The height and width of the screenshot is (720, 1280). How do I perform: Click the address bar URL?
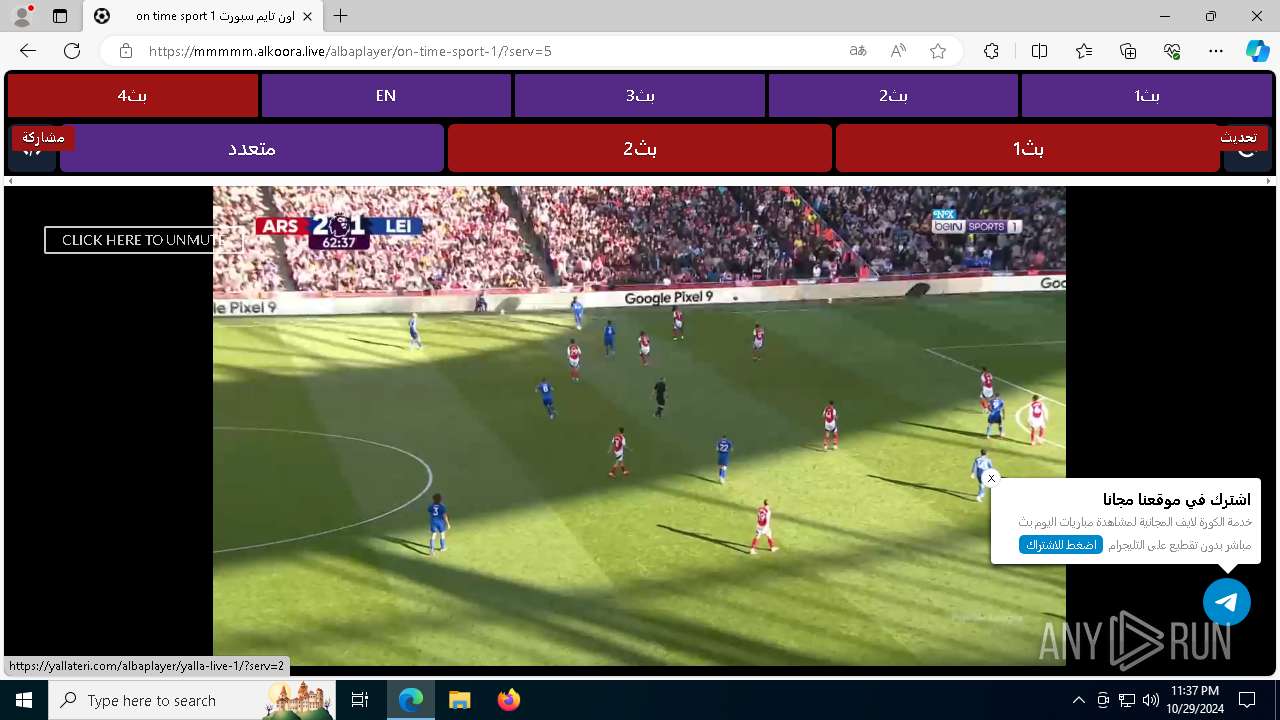tap(350, 51)
